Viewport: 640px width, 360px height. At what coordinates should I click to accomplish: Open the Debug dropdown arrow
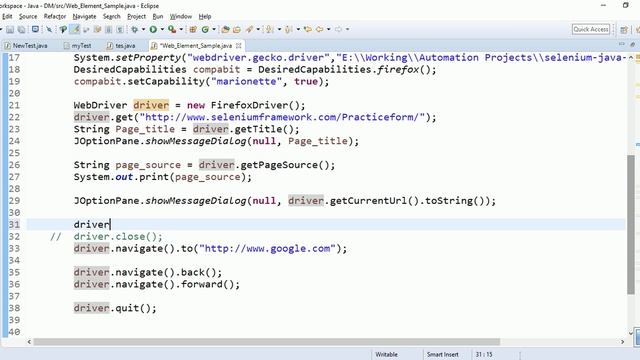143,29
